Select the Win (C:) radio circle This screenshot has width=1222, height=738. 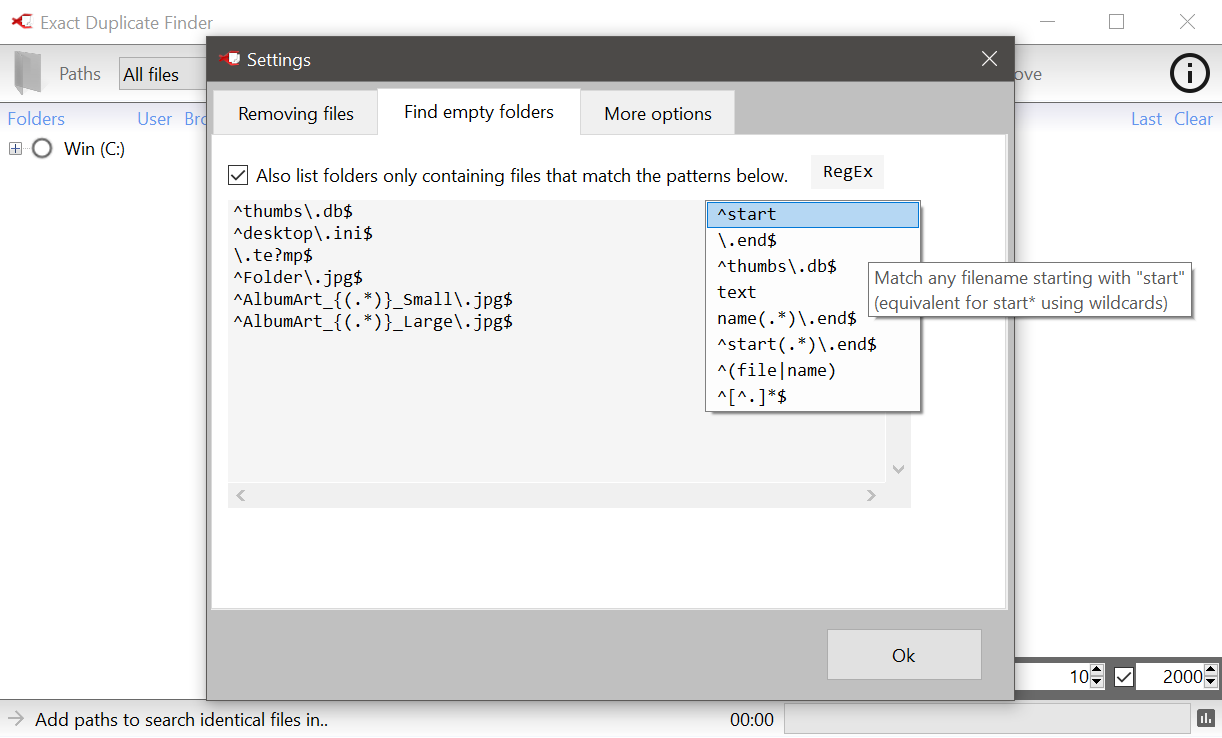click(x=42, y=149)
